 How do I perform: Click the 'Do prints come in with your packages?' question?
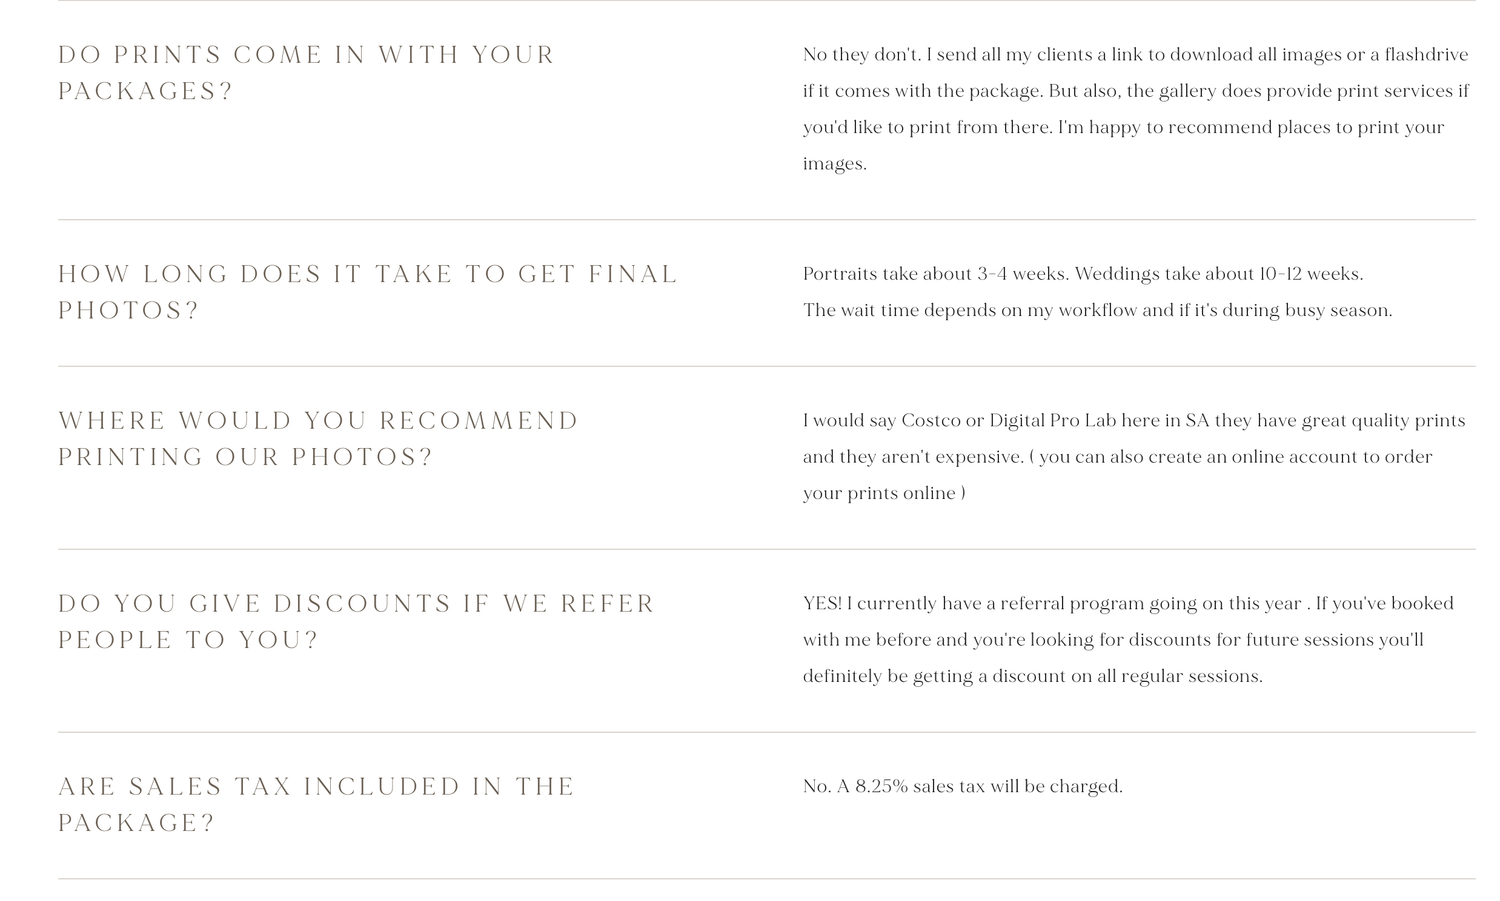point(306,73)
